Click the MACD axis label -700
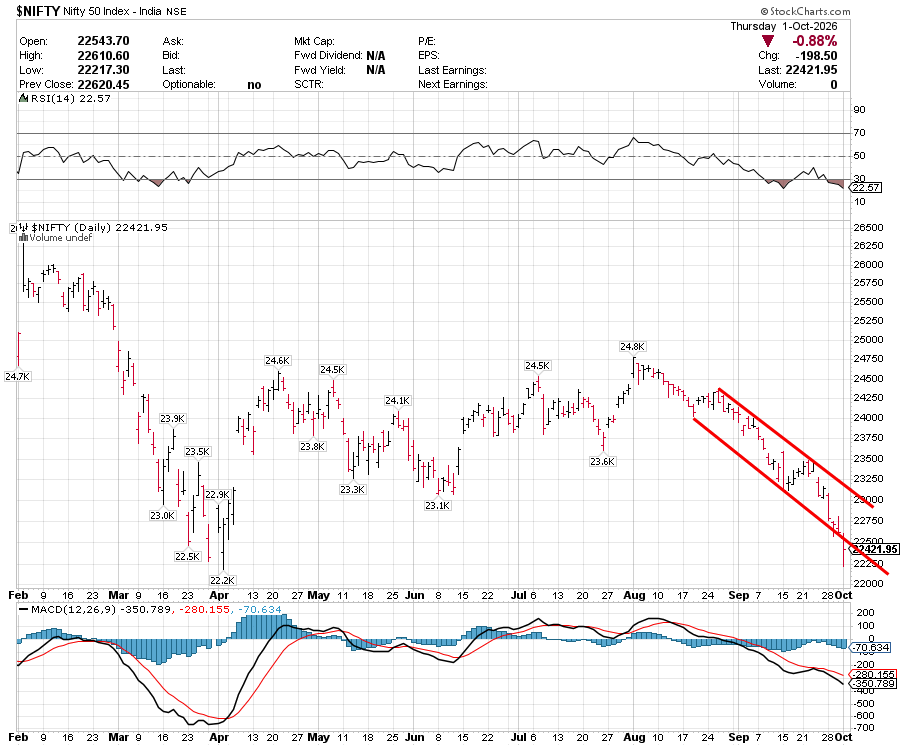The image size is (900, 746). click(x=864, y=728)
